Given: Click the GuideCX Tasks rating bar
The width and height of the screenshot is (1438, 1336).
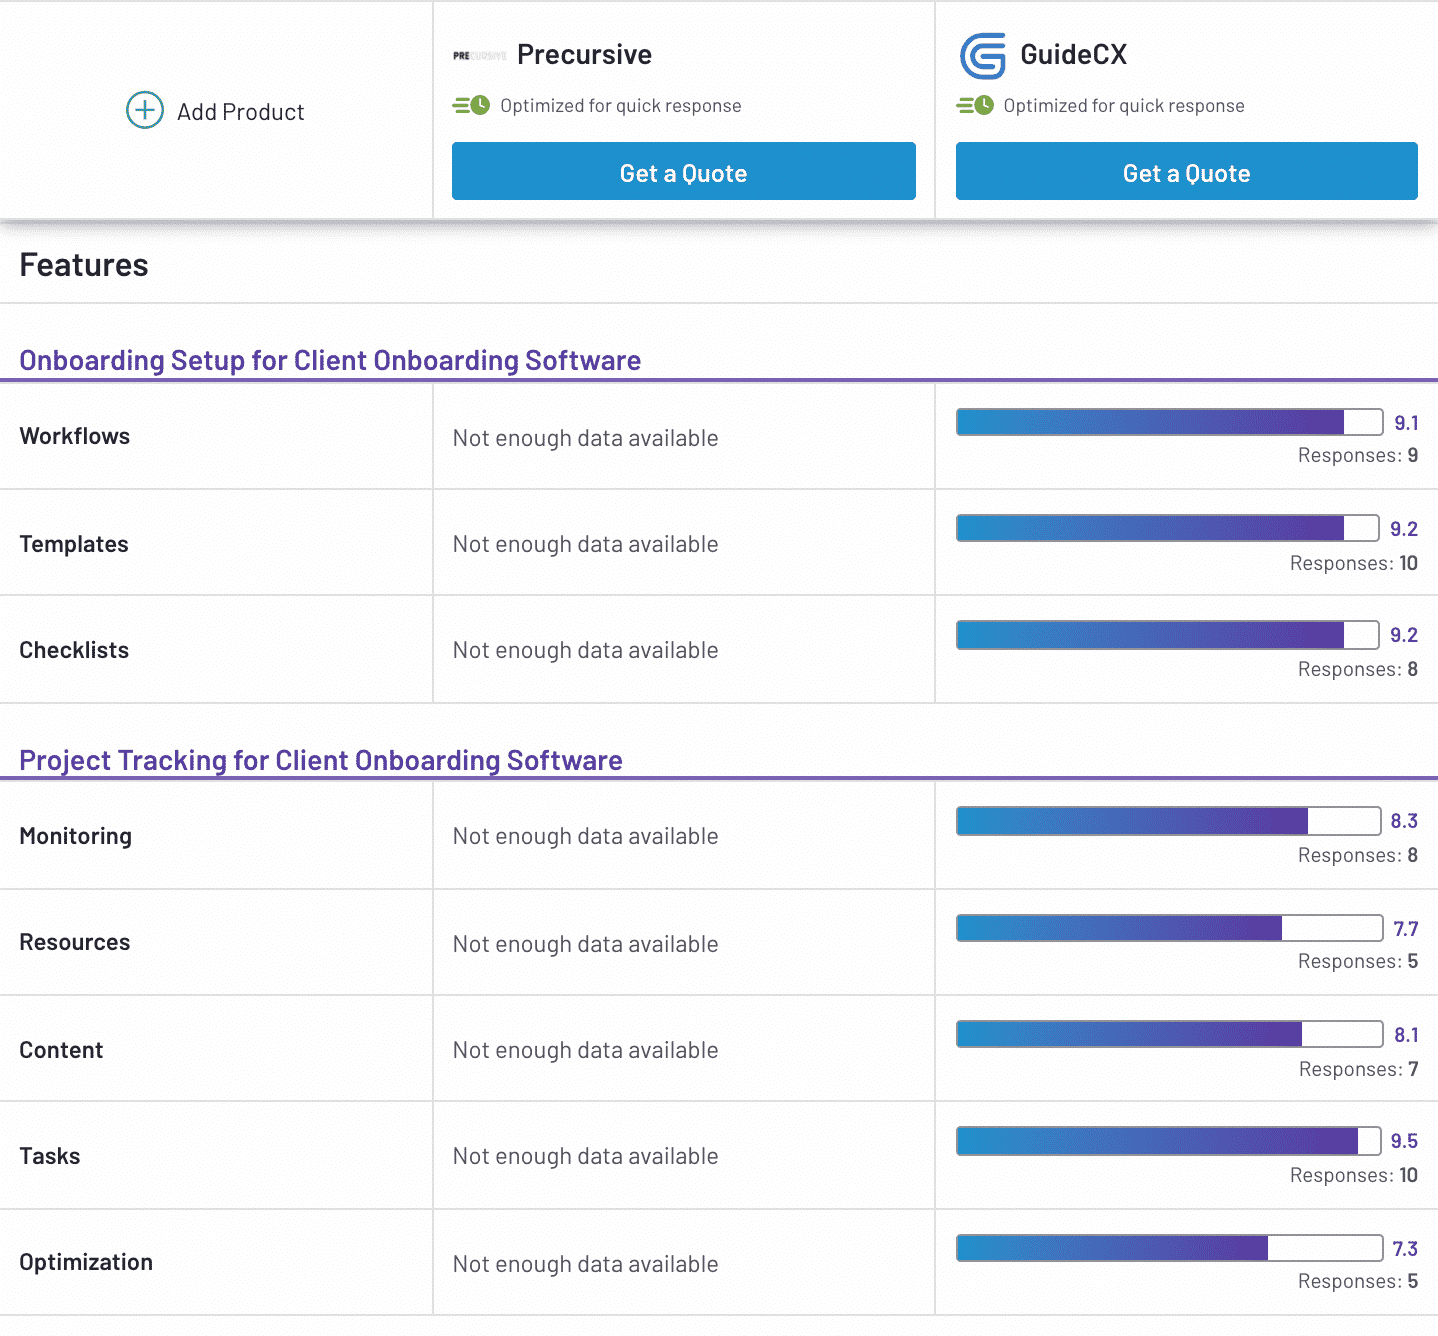Looking at the screenshot, I should point(1168,1141).
